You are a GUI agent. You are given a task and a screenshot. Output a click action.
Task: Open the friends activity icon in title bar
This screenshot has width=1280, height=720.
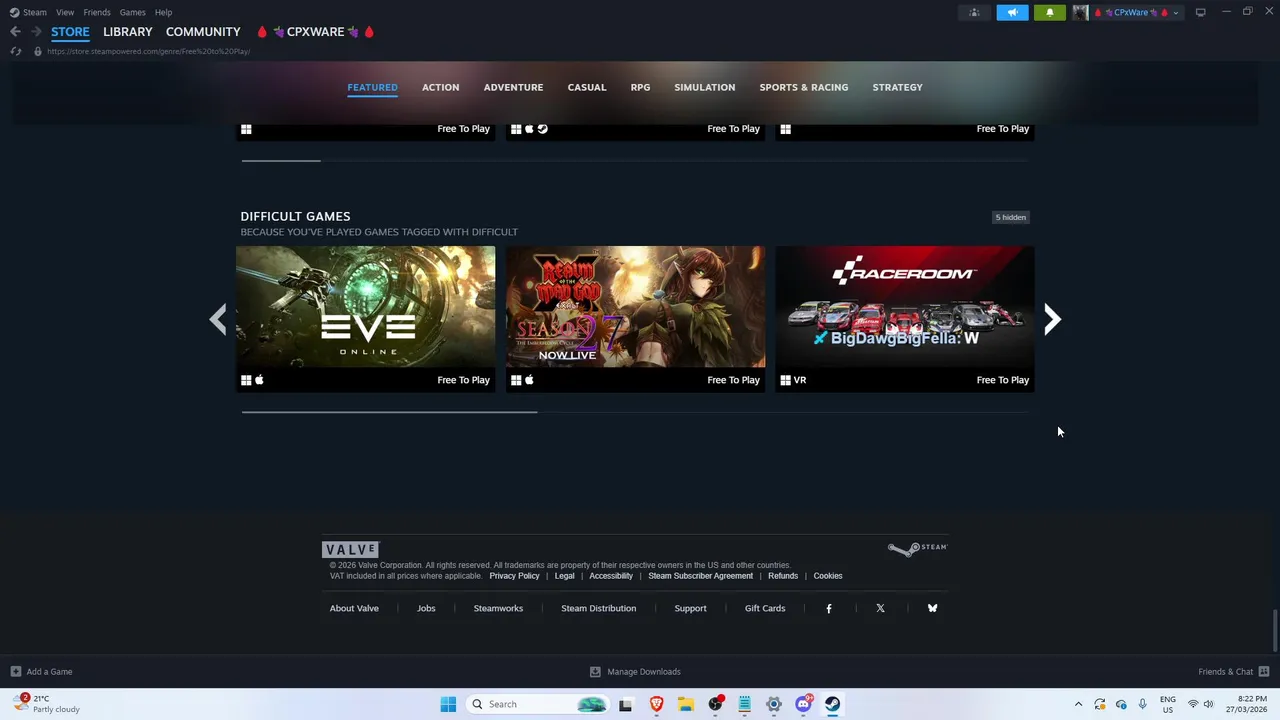coord(974,13)
